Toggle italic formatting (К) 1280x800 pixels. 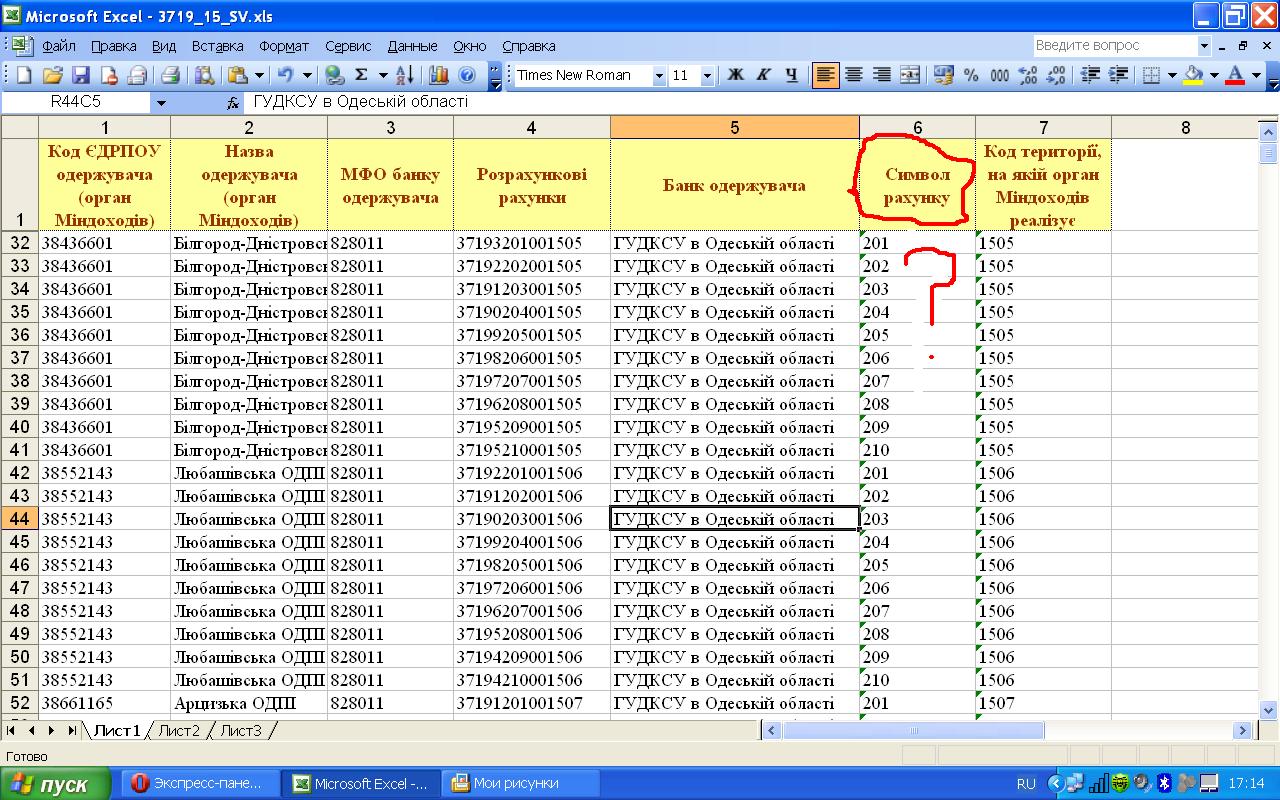click(x=764, y=75)
